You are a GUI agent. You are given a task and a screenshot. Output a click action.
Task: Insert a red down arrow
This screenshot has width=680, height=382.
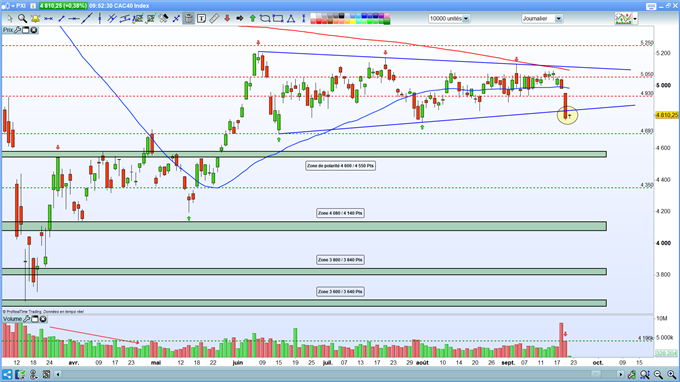click(227, 19)
